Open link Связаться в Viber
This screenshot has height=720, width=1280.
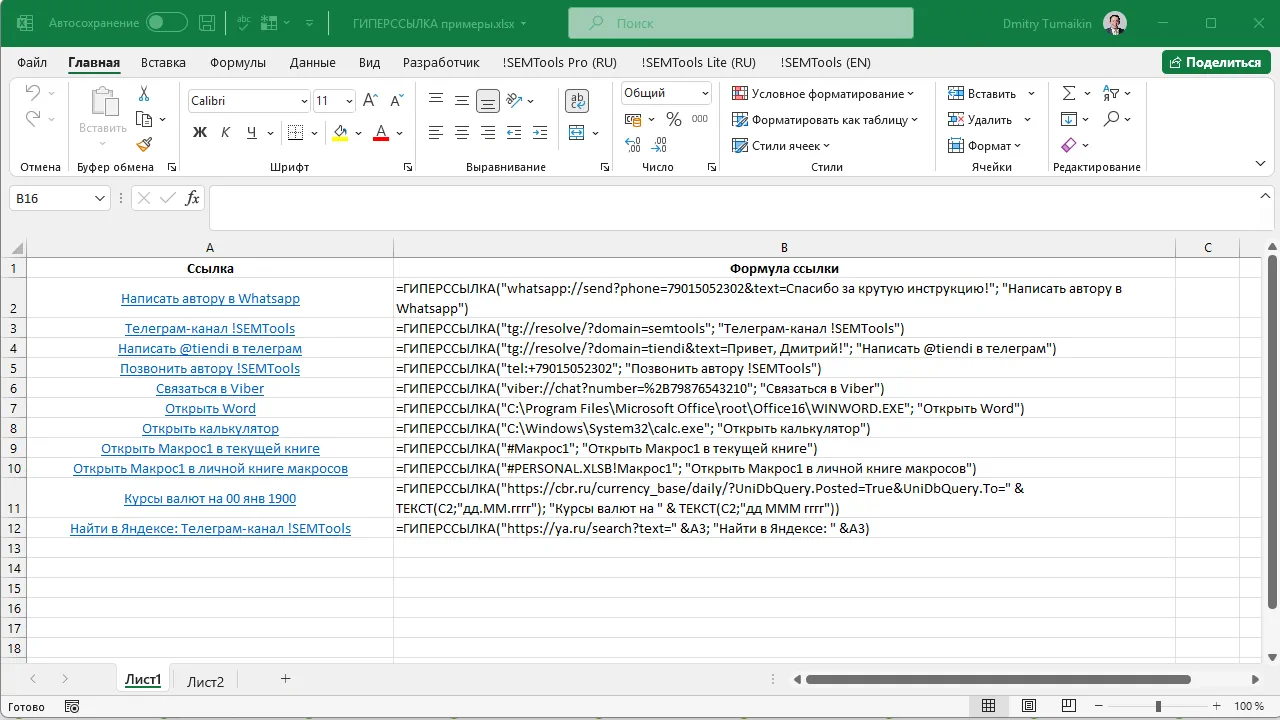coord(210,388)
